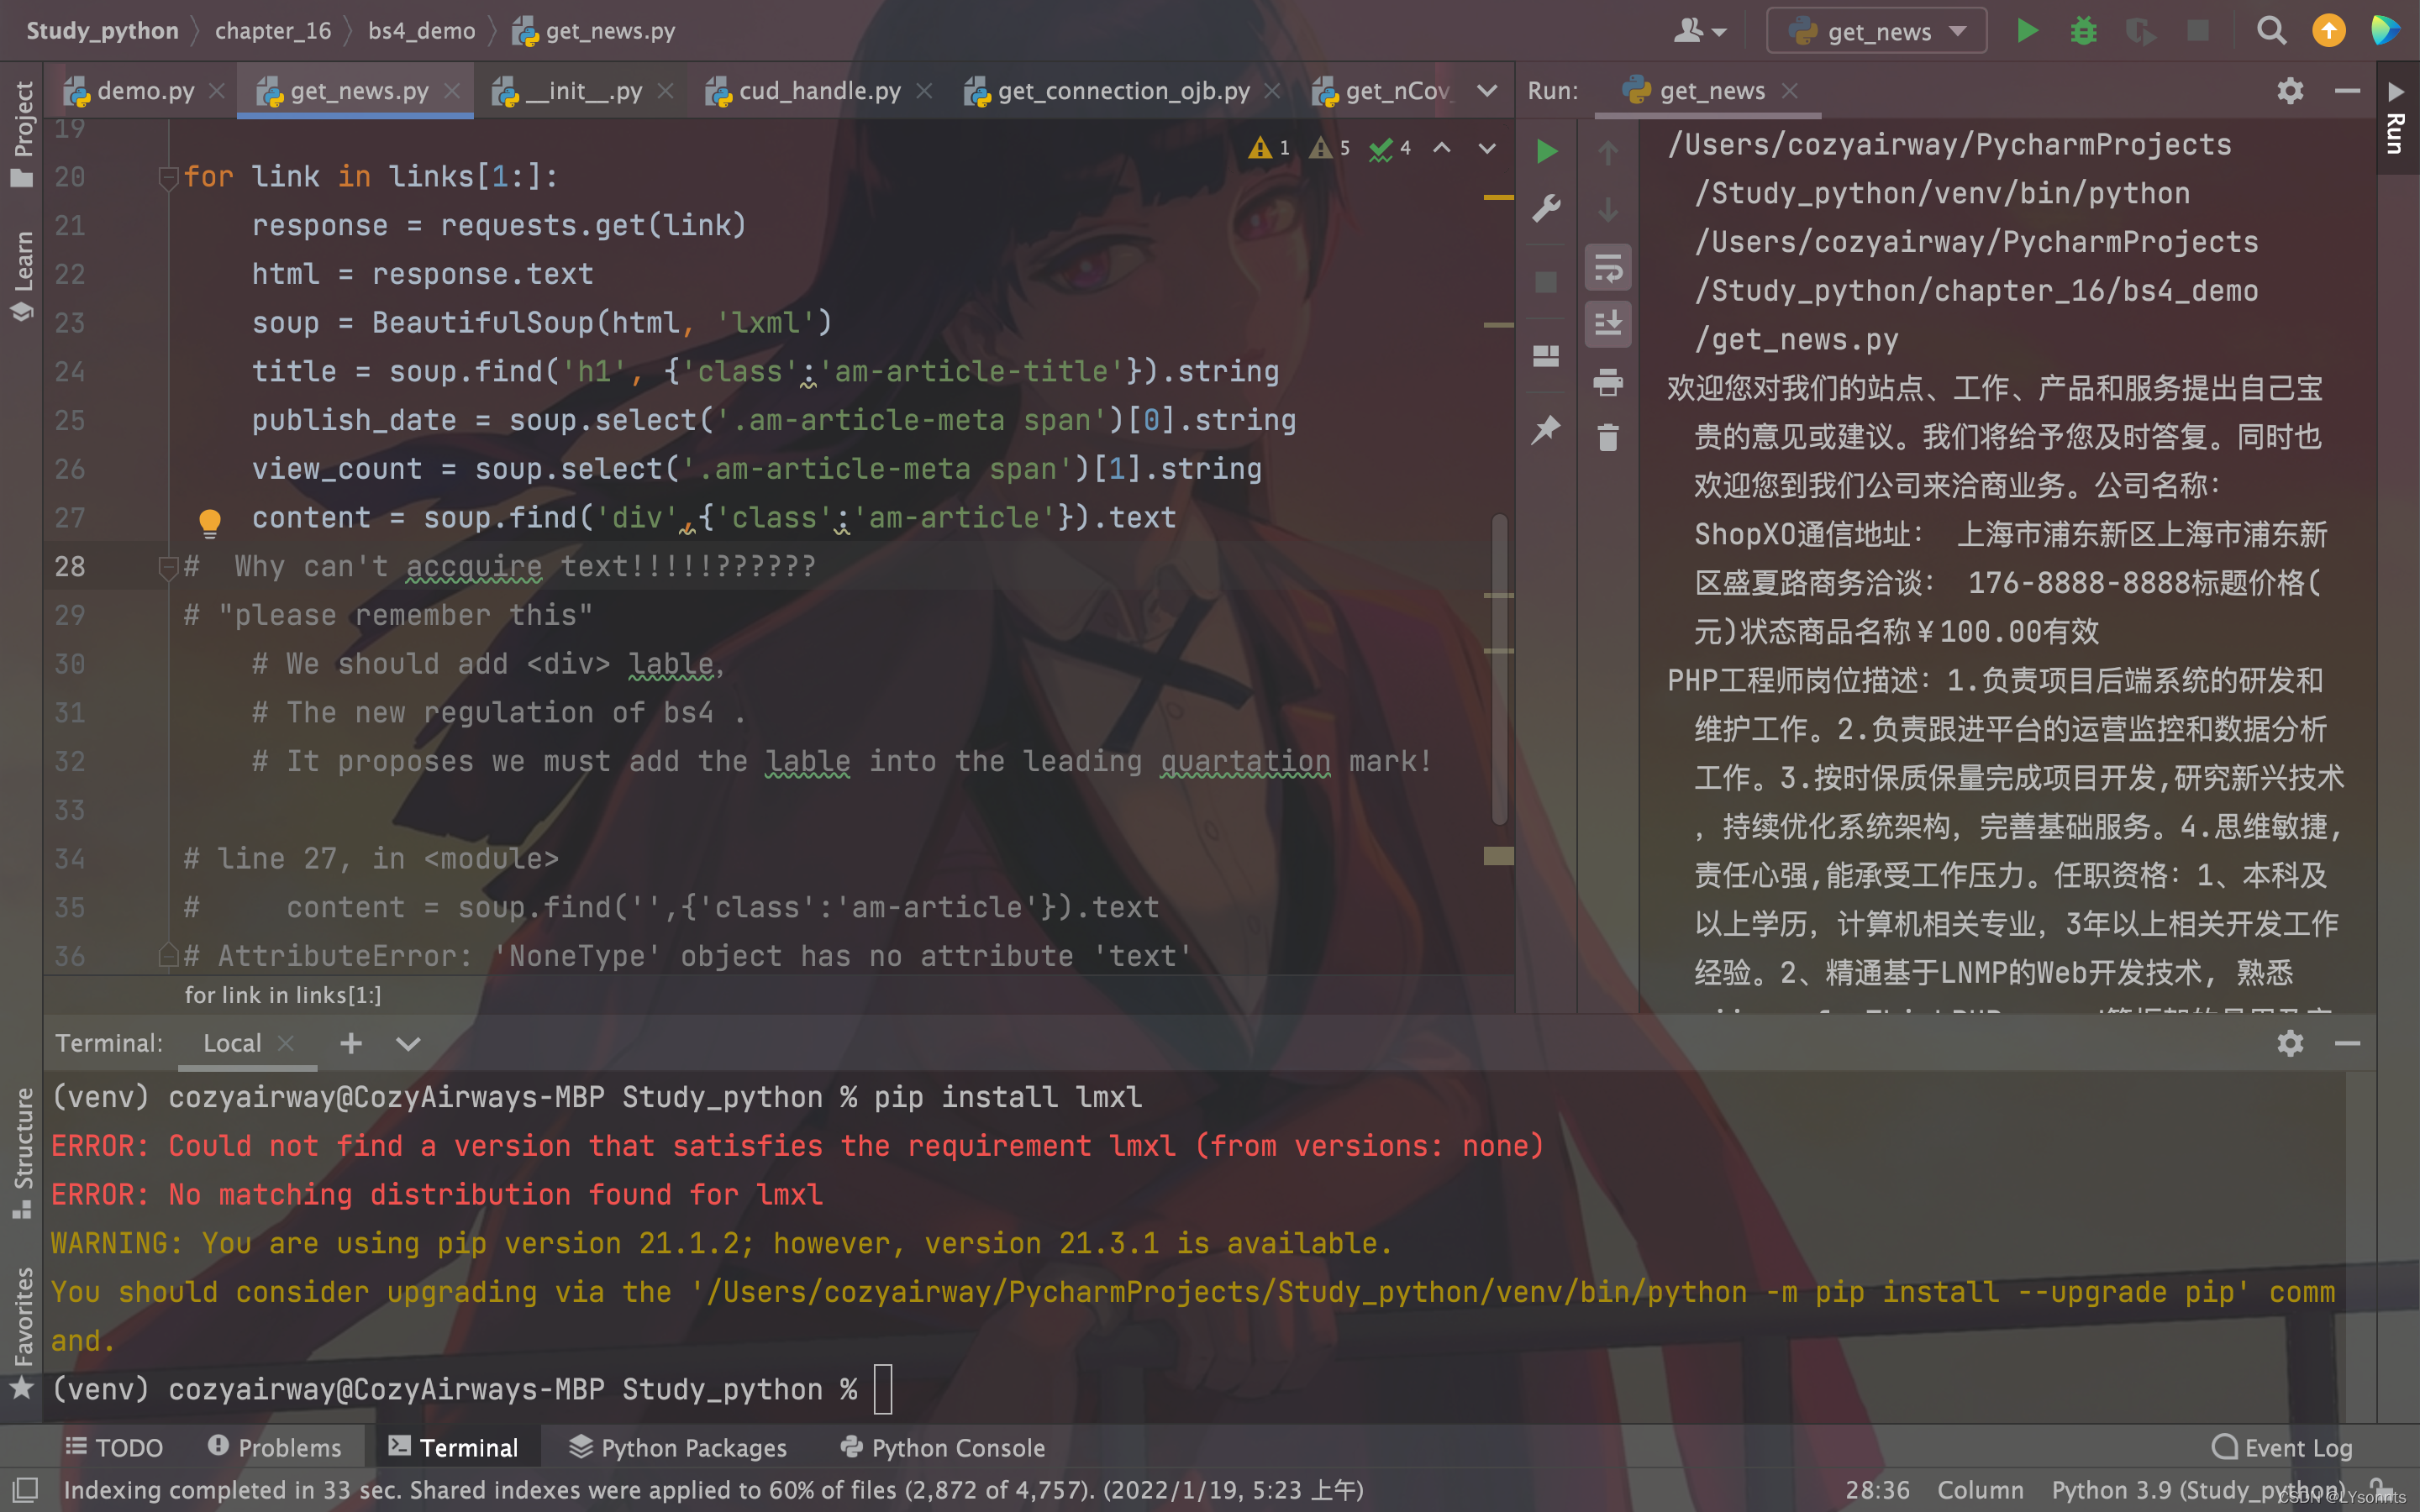Screen dimensions: 2420x1512
Task: Open Search Everywhere magnifier icon
Action: tap(2271, 31)
